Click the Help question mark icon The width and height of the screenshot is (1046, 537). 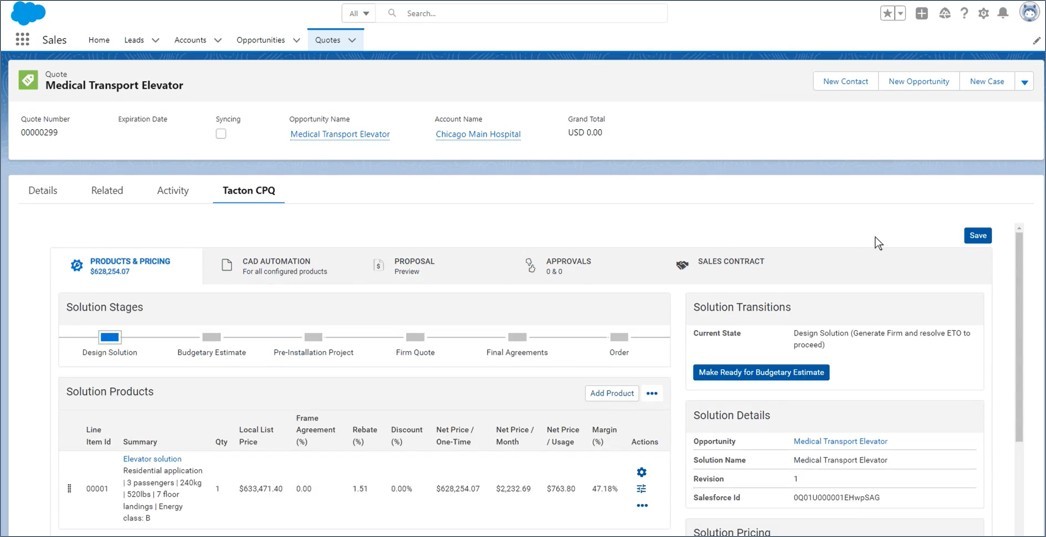pos(964,13)
